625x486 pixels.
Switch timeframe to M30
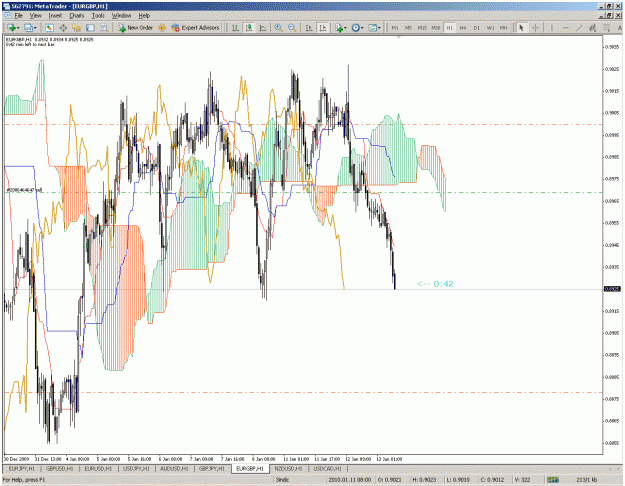coord(436,28)
